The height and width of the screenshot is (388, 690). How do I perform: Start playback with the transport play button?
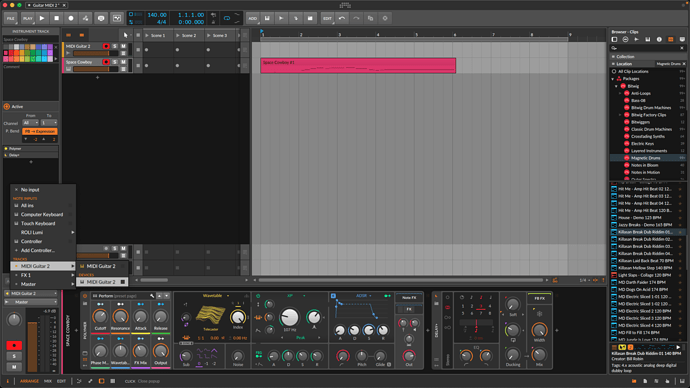42,18
